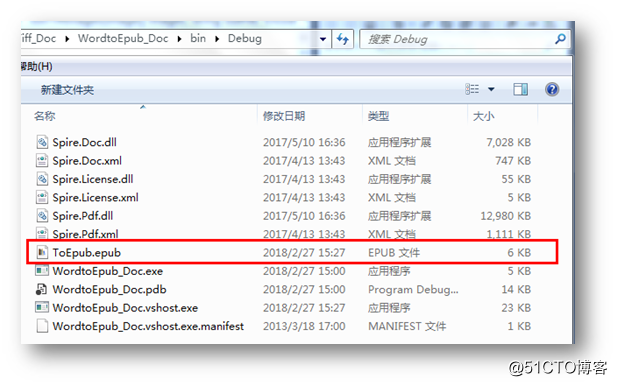
Task: Select the Spire.License.dll file name
Action: click(93, 179)
